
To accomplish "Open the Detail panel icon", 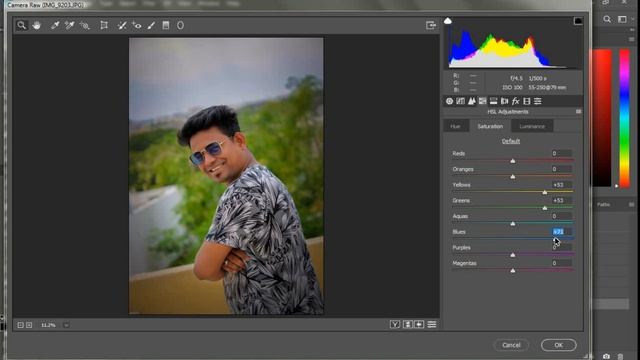I will tap(471, 101).
